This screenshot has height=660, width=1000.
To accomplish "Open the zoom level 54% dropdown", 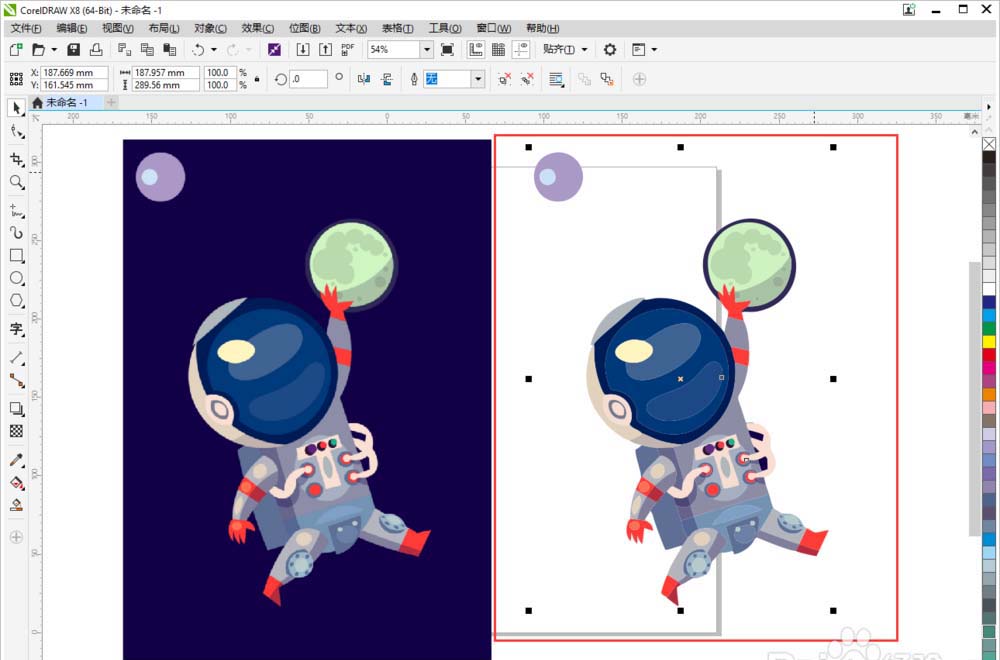I will 426,49.
